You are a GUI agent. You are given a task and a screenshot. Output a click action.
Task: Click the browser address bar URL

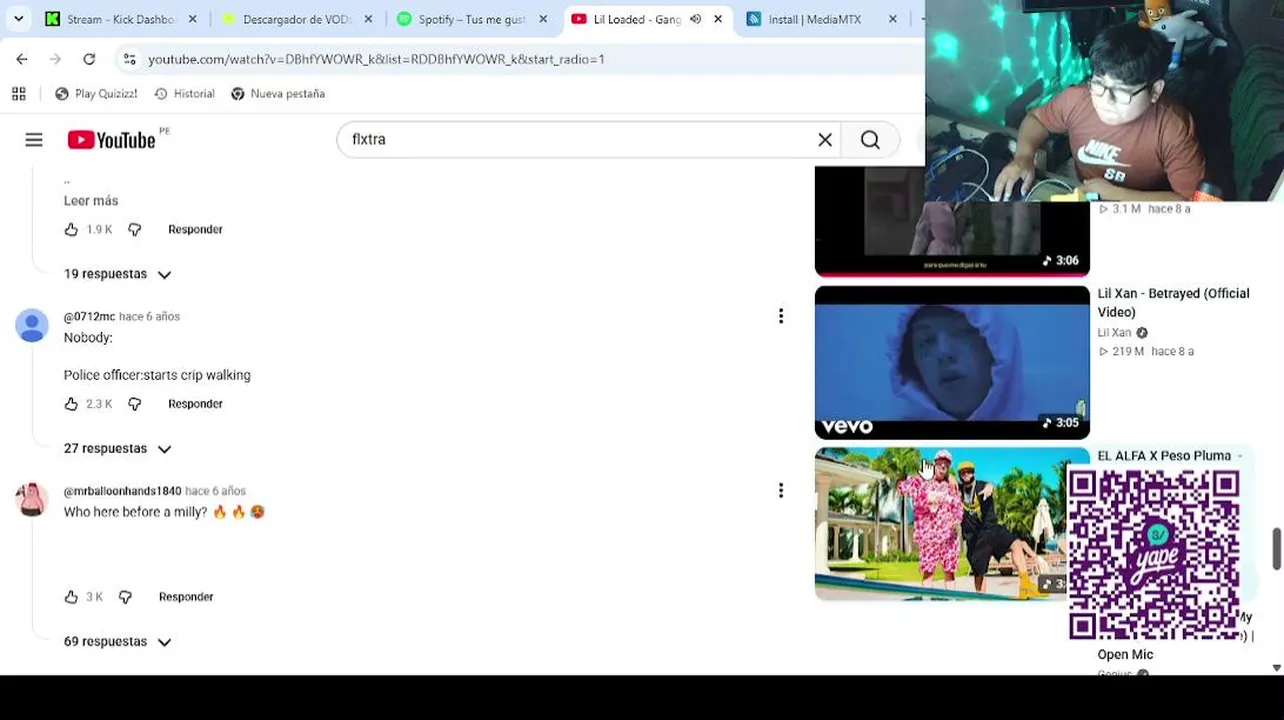[x=376, y=59]
